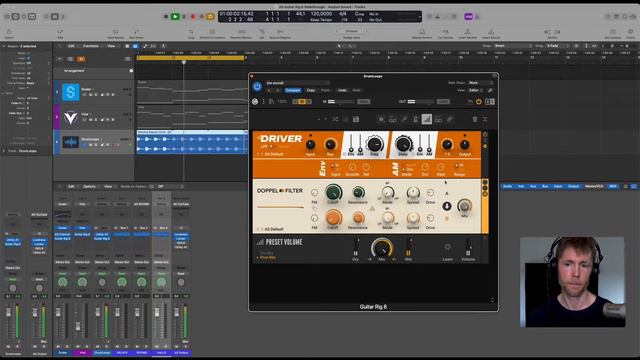
Task: Click the plug-in link icon
Action: click(490, 90)
